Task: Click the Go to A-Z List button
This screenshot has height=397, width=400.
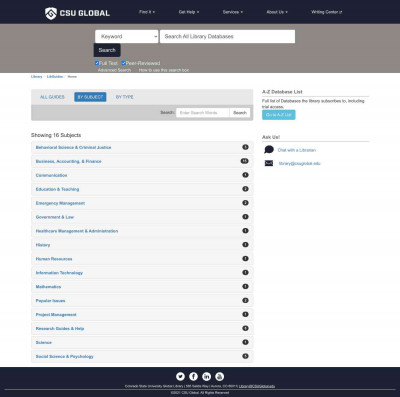Action: point(279,115)
